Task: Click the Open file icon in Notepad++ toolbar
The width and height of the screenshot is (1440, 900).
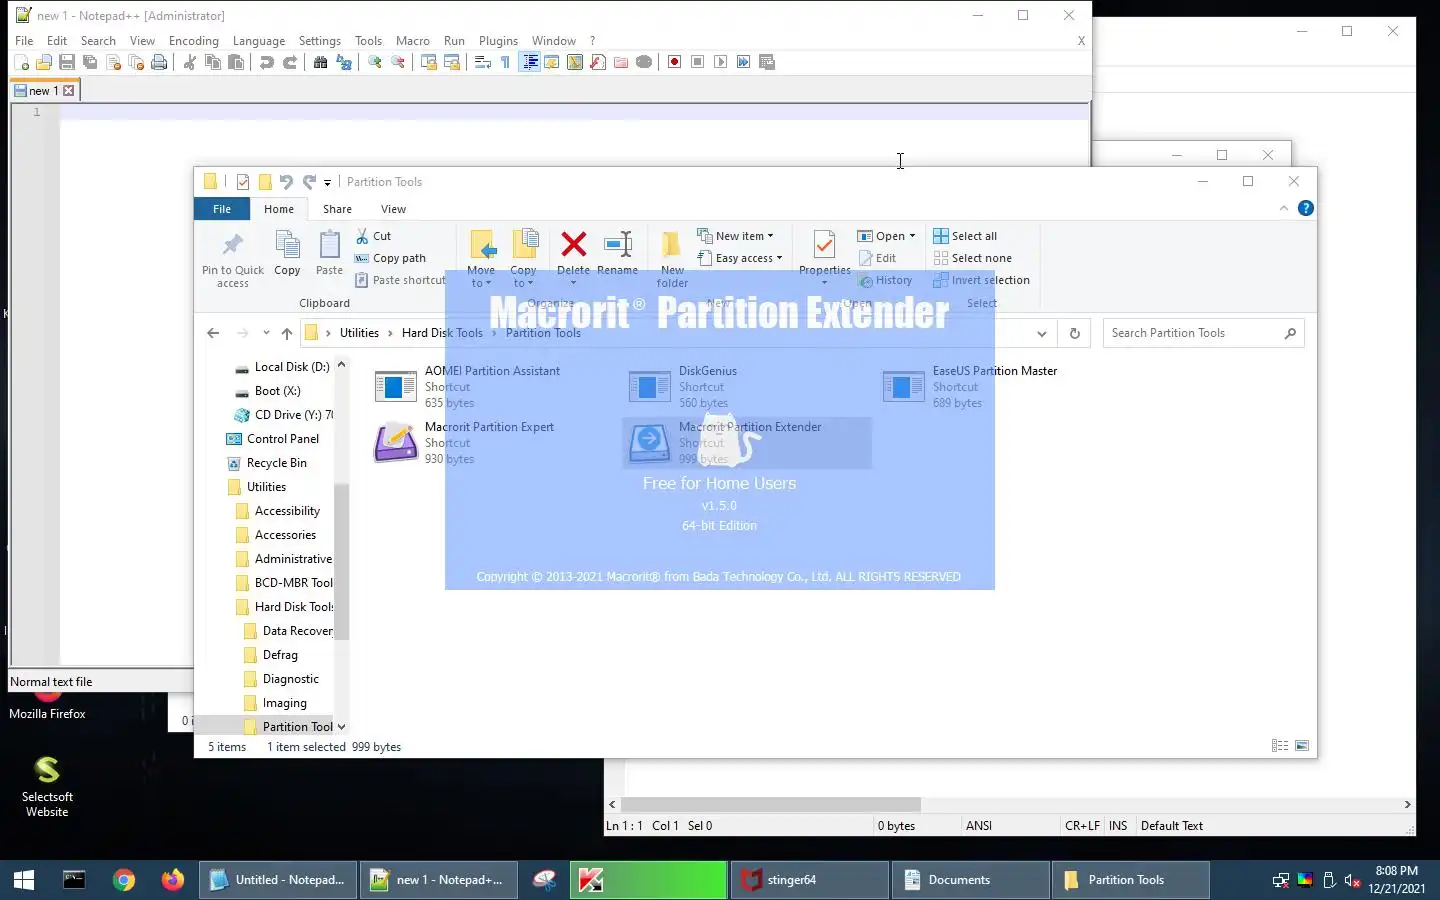Action: pos(44,62)
